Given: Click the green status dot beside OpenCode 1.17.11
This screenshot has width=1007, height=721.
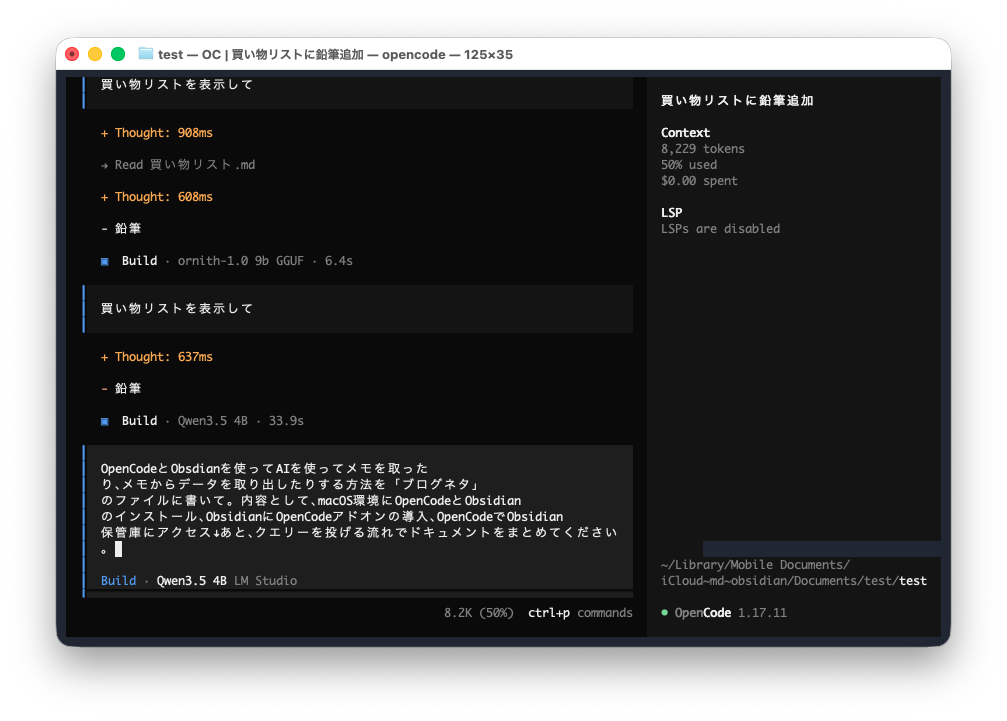Looking at the screenshot, I should (665, 612).
